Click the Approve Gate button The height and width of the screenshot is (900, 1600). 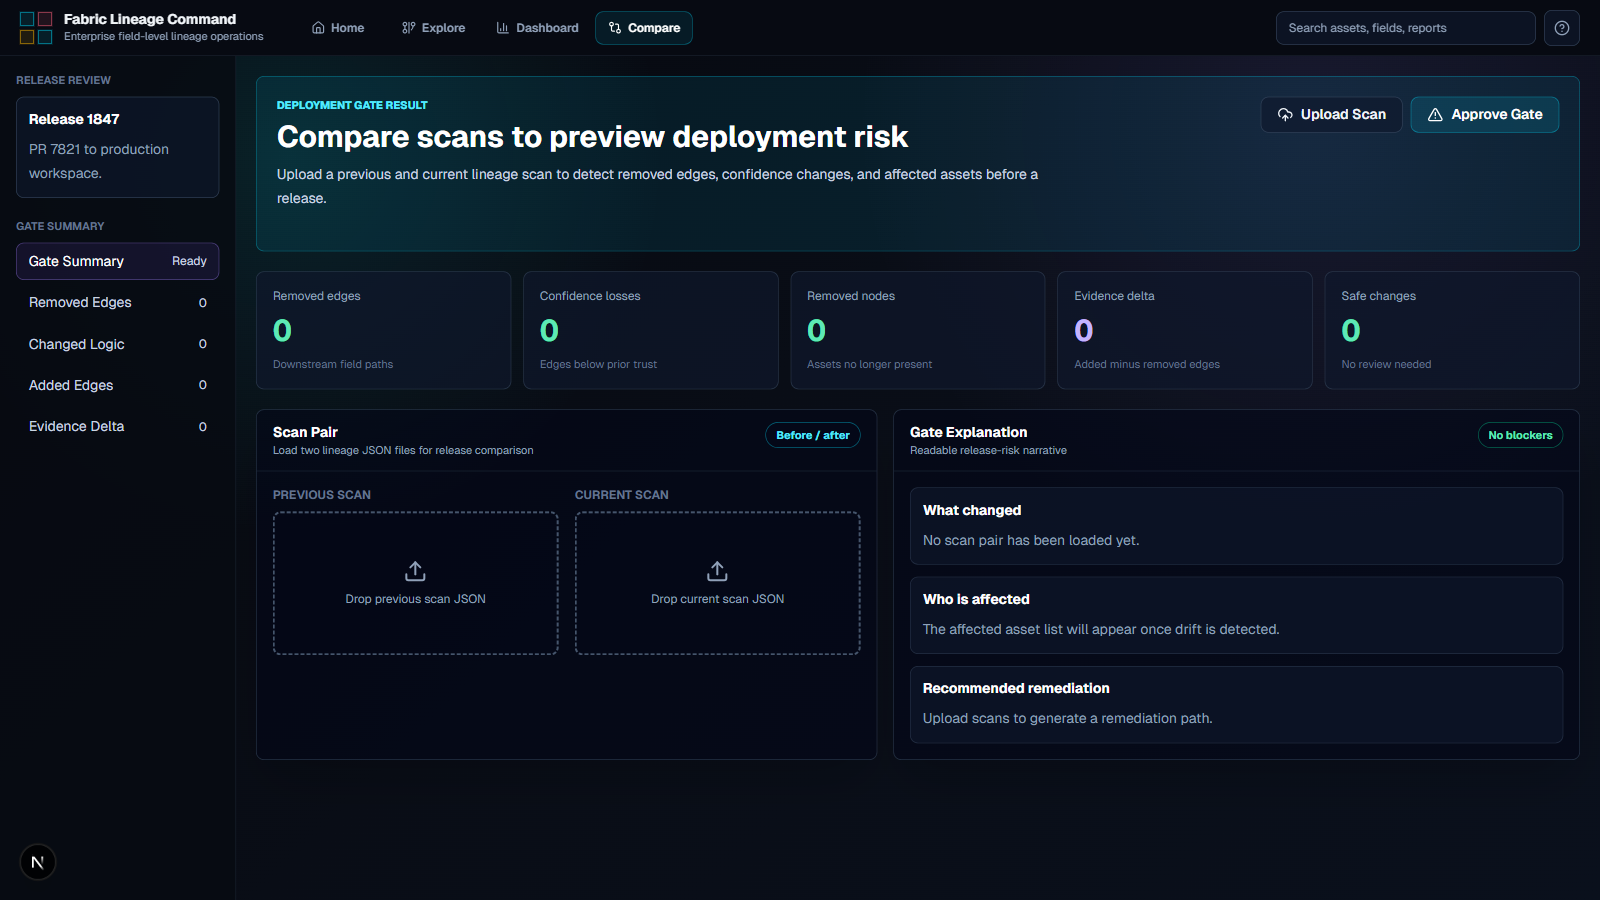(x=1485, y=115)
